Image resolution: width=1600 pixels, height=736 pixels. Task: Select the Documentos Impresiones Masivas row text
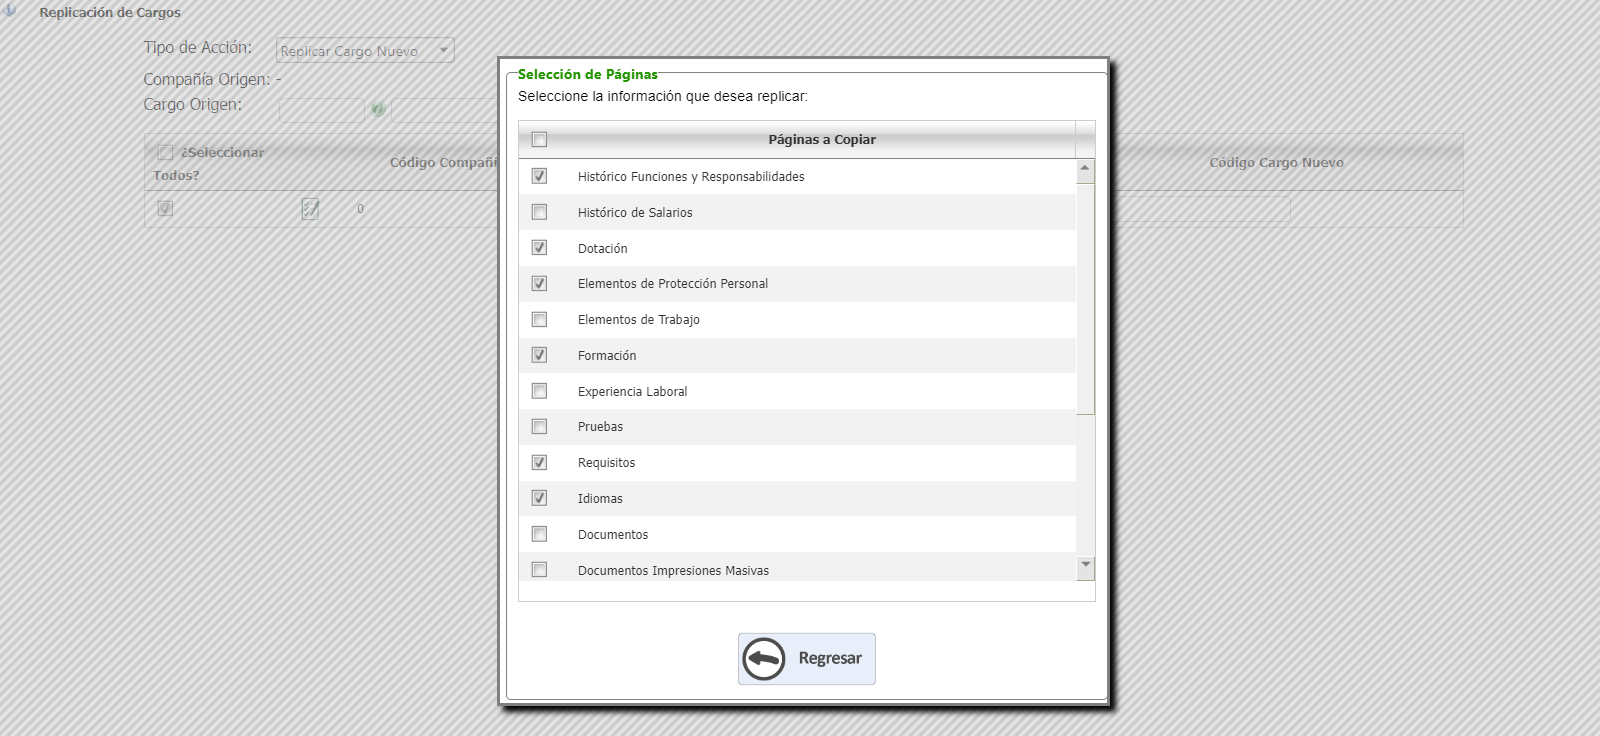tap(674, 571)
